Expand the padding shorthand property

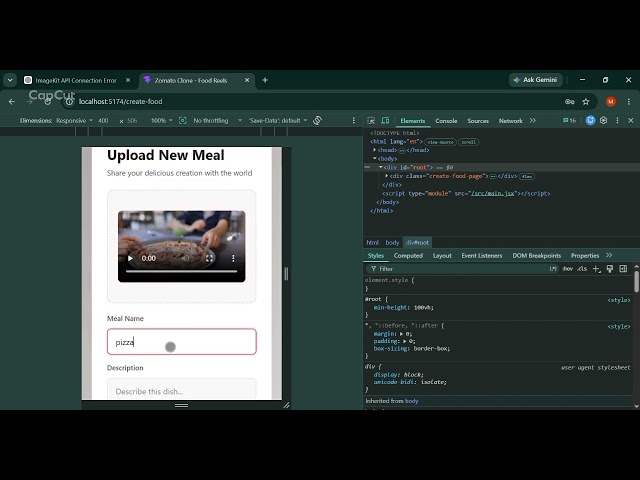coord(404,341)
